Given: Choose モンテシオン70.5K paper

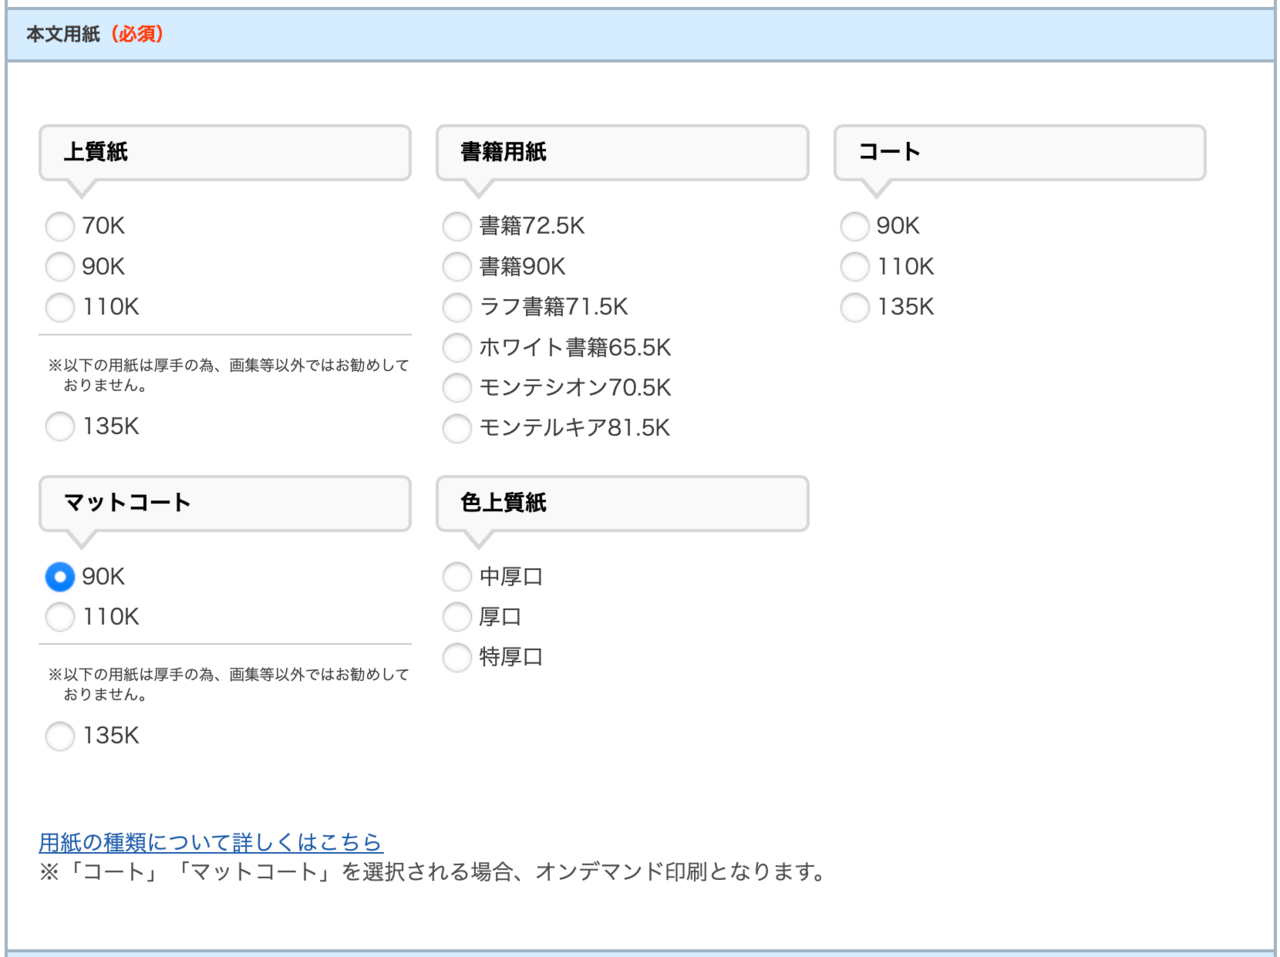Looking at the screenshot, I should (x=456, y=388).
